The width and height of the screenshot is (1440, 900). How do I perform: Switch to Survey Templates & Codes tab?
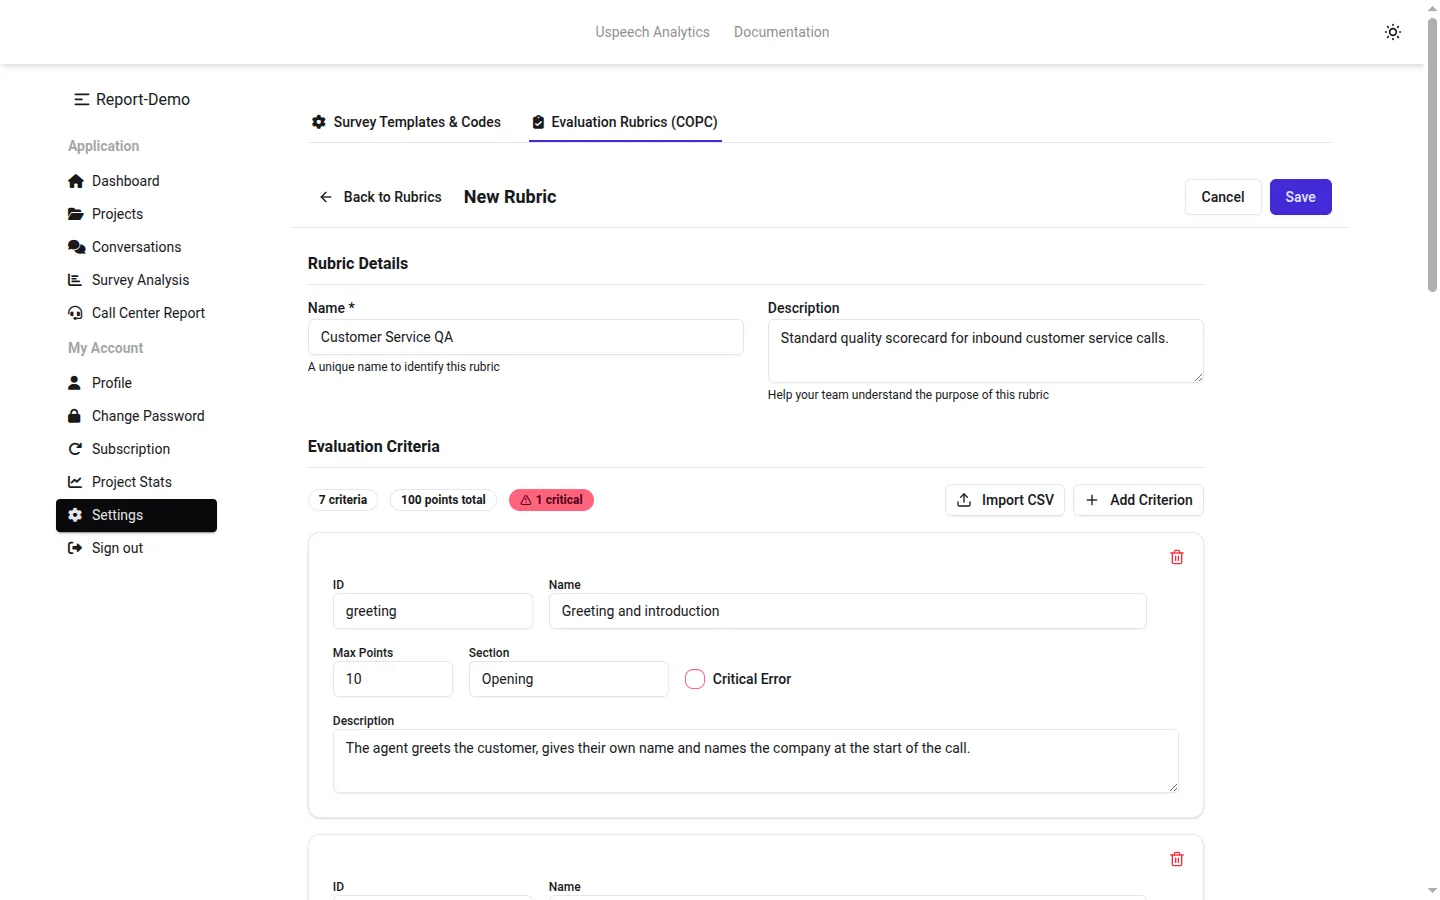tap(406, 122)
